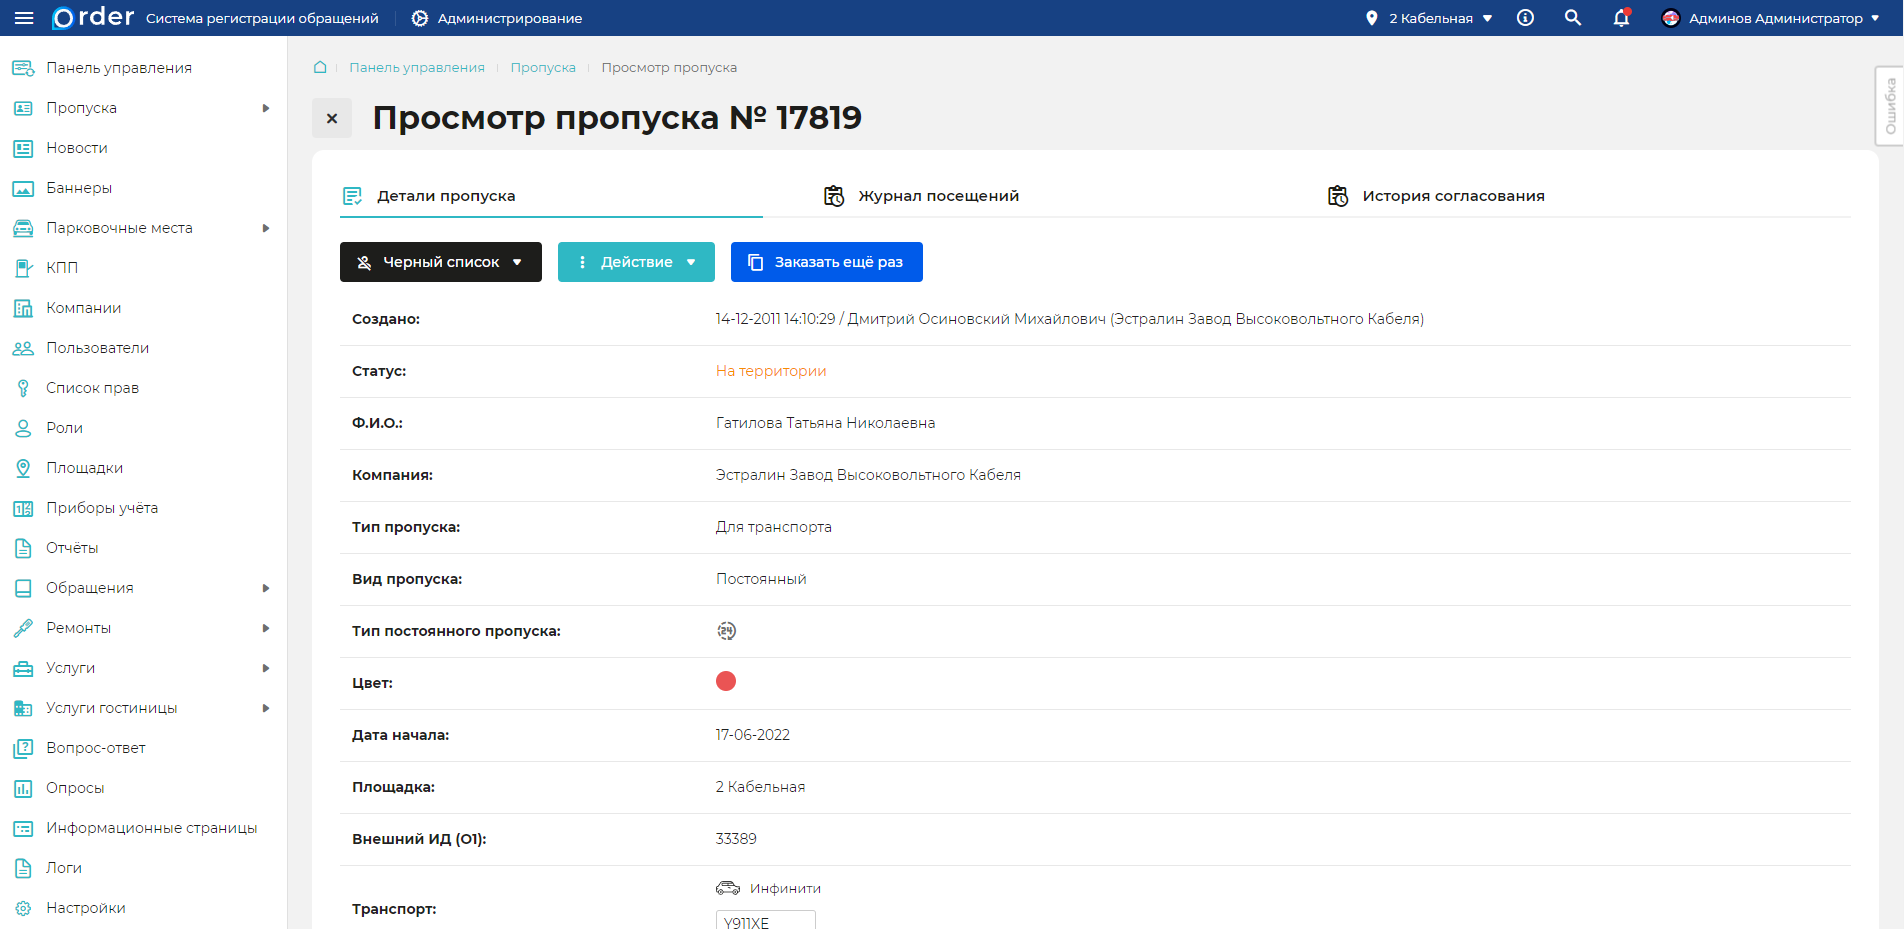Click the red color circle near Цвет
1904x929 pixels.
coord(726,681)
